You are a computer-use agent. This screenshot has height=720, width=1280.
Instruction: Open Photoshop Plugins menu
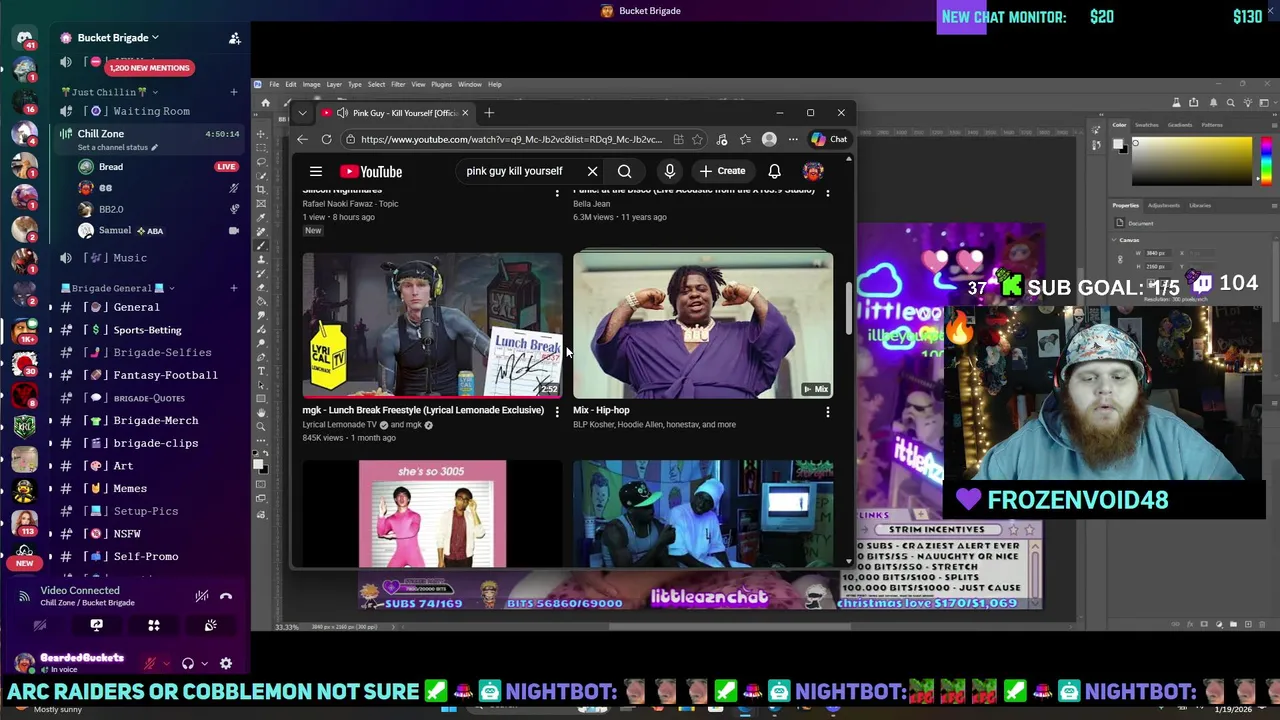pyautogui.click(x=441, y=84)
